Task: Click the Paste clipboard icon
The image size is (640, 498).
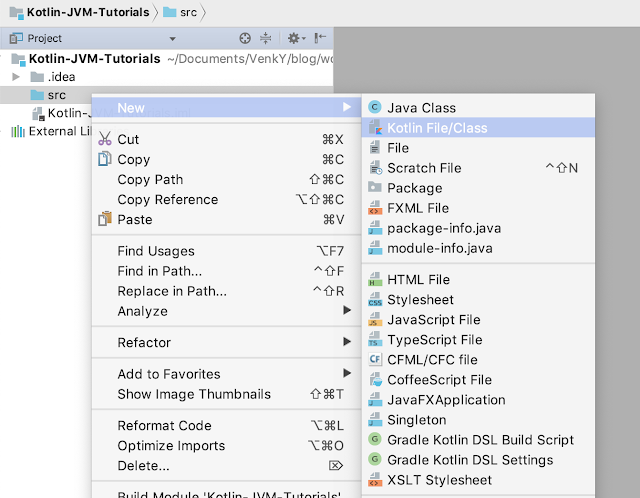Action: click(104, 219)
